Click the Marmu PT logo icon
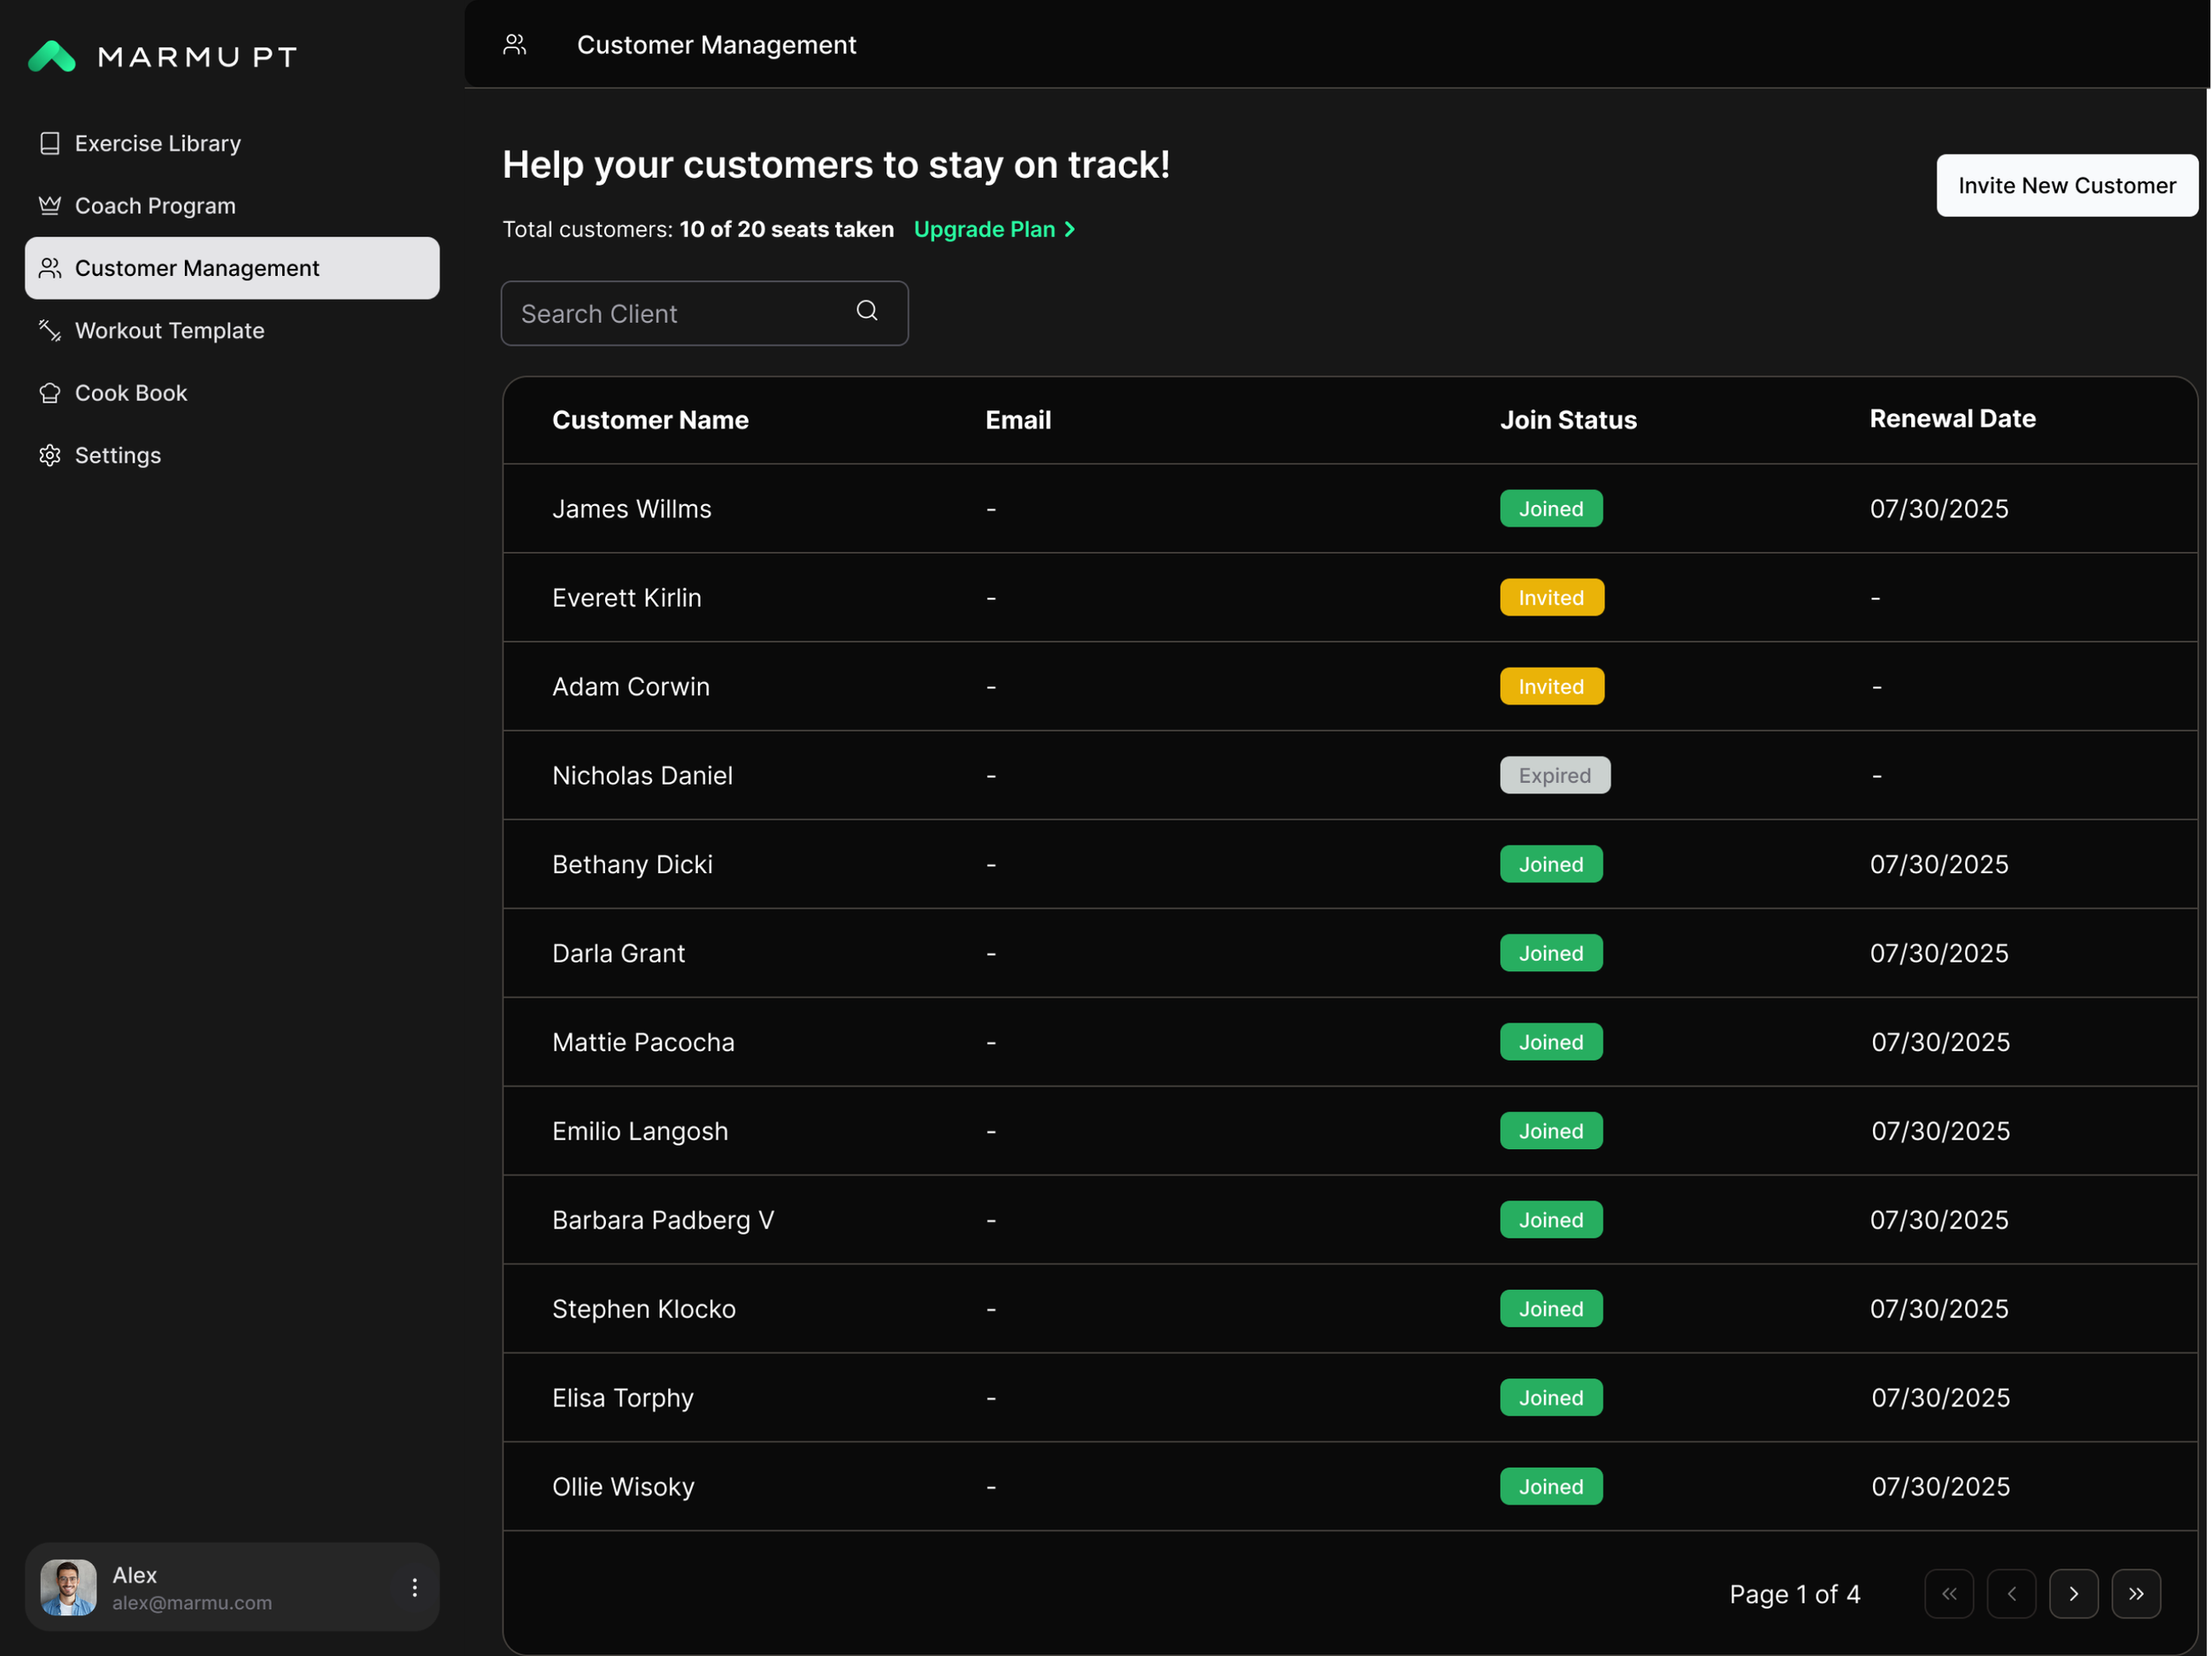This screenshot has height=1656, width=2212. pos(52,56)
